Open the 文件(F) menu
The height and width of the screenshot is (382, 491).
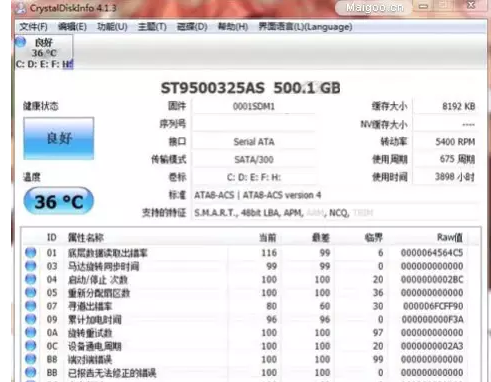tap(33, 27)
